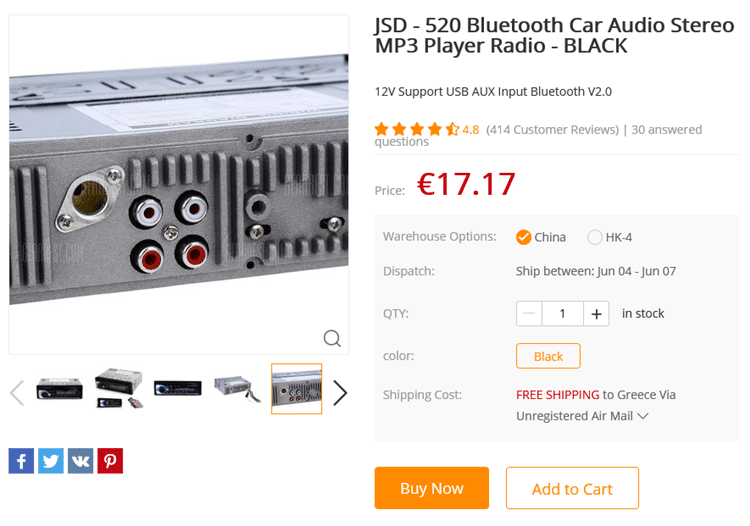The image size is (750, 526).
Task: Share product via VK icon
Action: 80,460
